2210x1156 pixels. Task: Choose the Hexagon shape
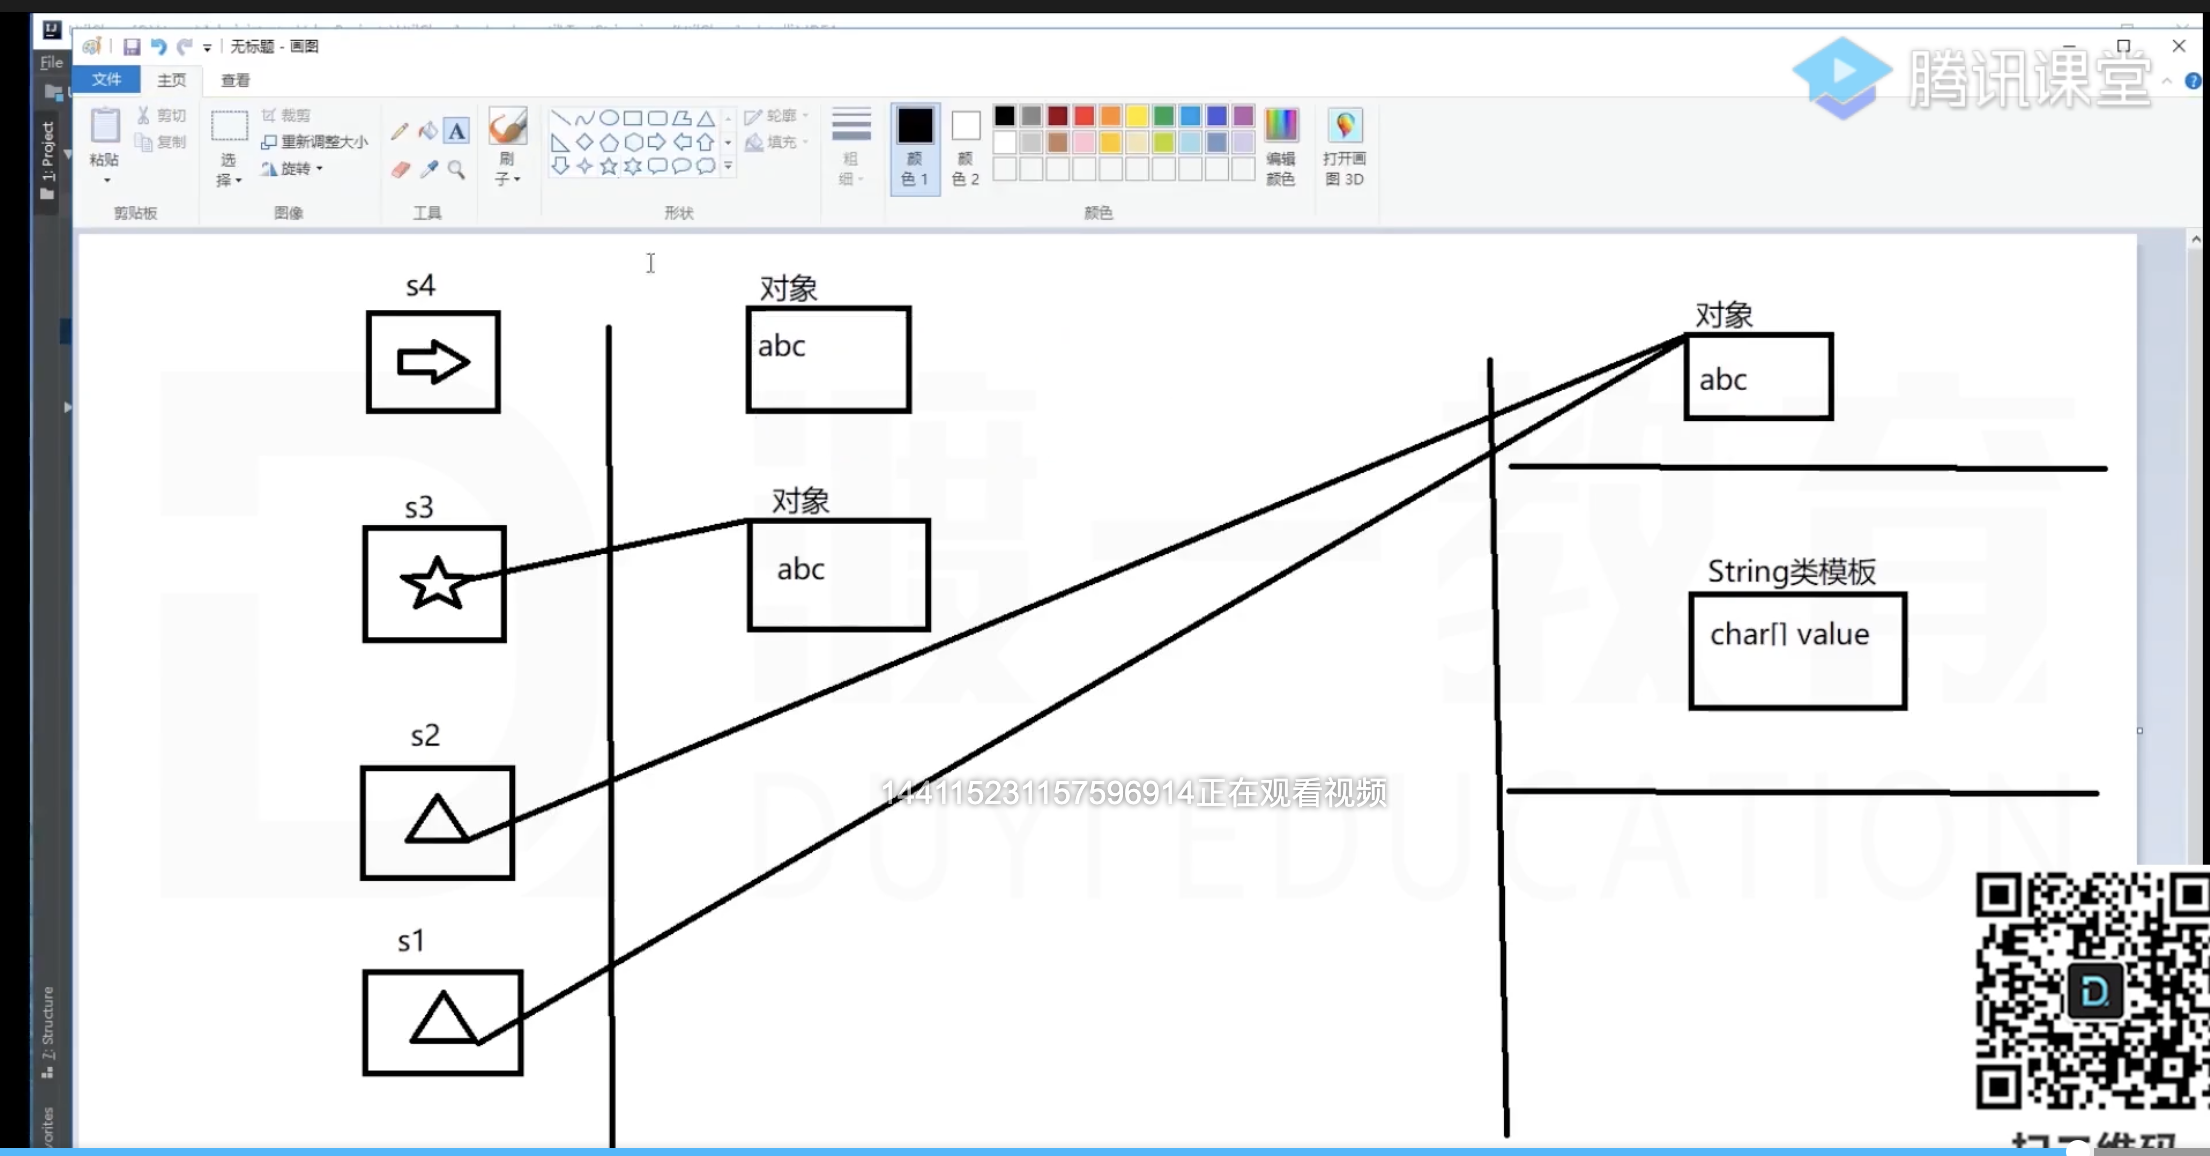coord(632,142)
